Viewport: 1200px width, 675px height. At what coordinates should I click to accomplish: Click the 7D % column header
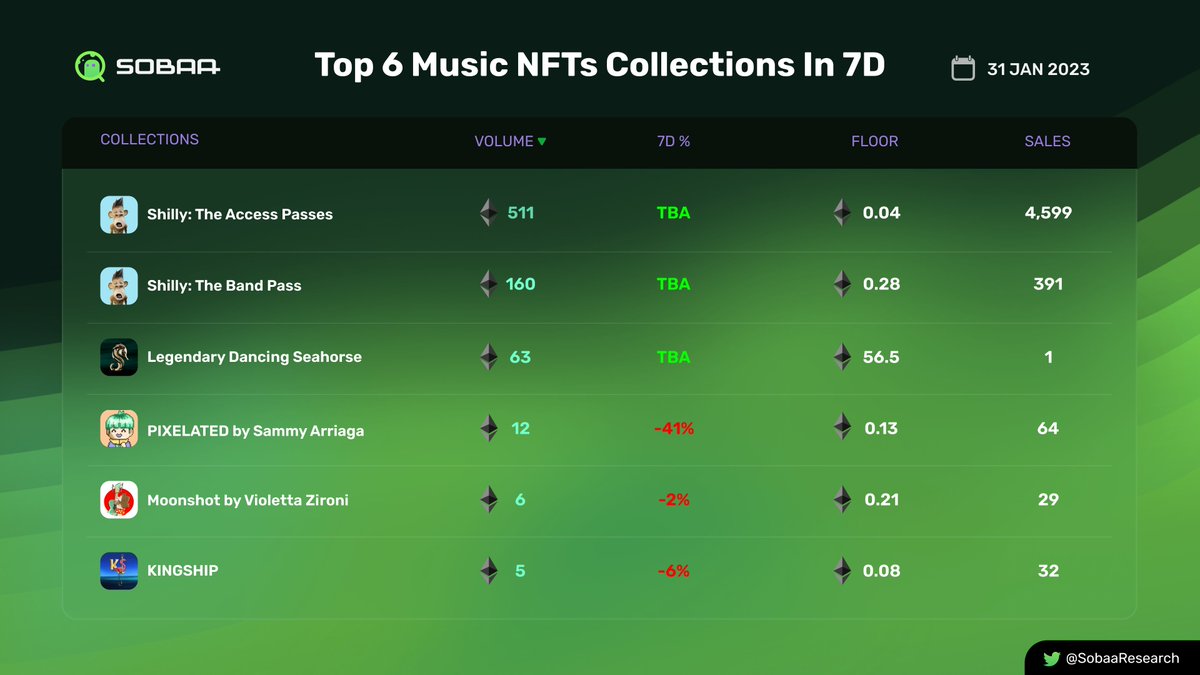[x=673, y=142]
